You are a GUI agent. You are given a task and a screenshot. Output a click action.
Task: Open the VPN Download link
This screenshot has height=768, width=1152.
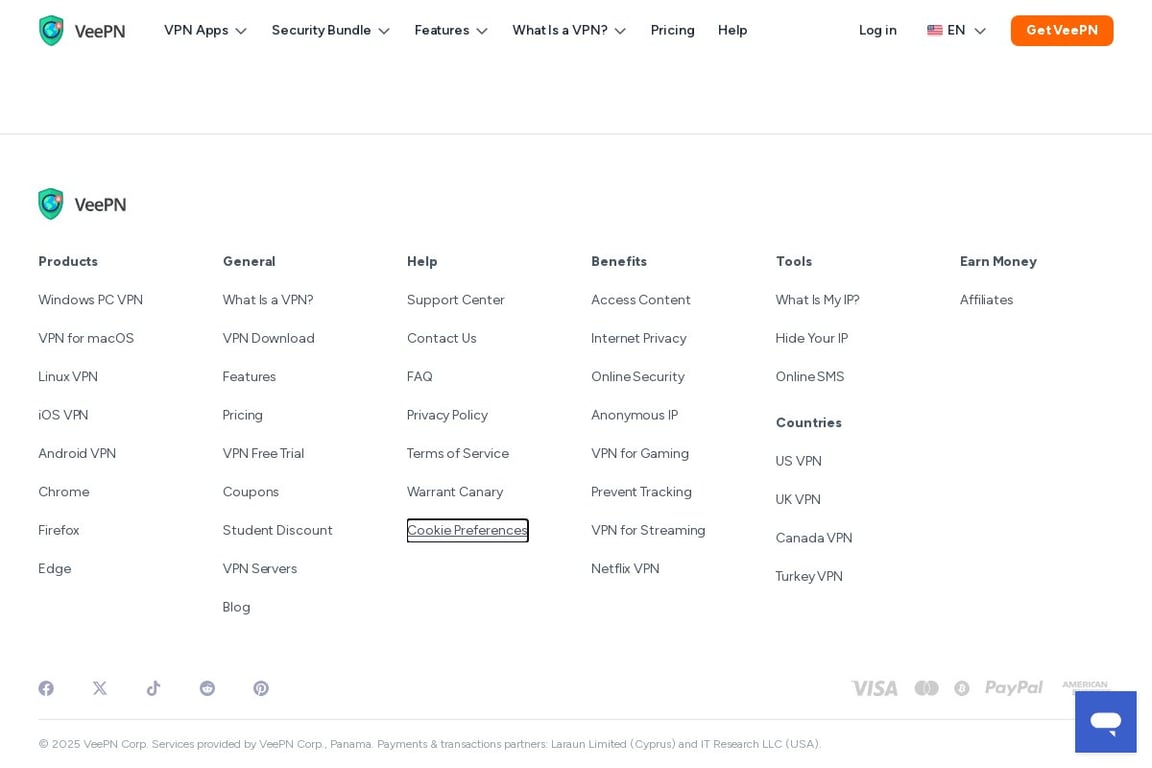click(268, 338)
